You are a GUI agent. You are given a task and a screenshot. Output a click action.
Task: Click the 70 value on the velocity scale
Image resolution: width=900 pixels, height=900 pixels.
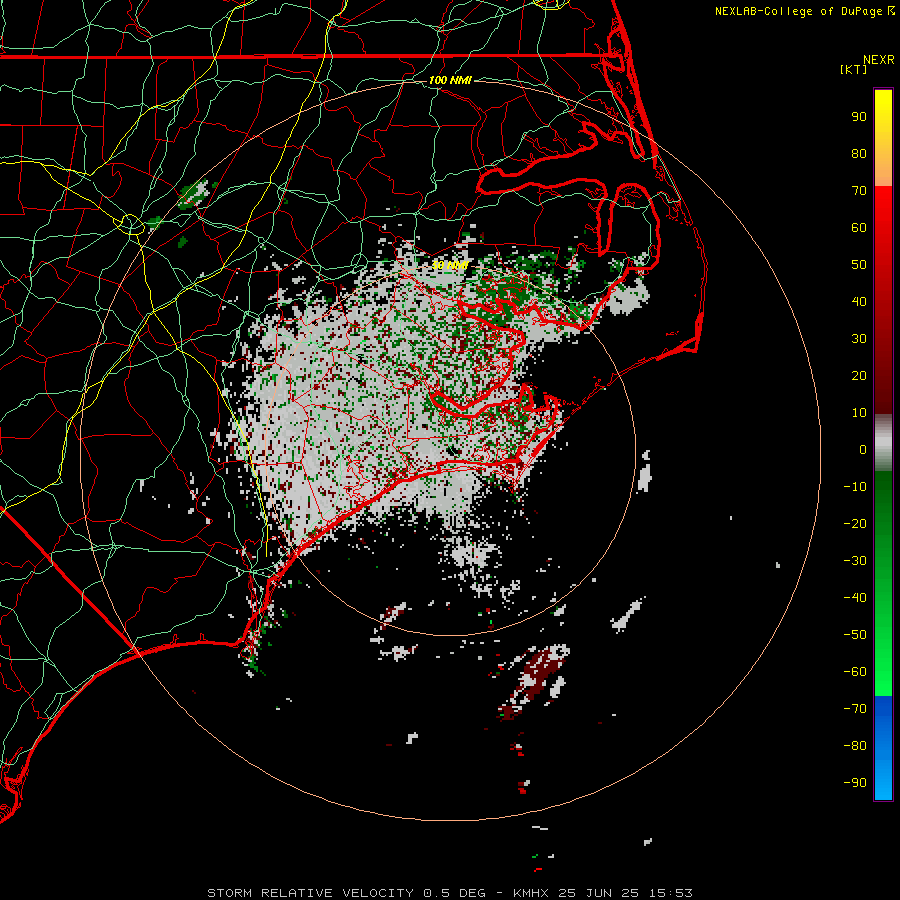click(859, 191)
